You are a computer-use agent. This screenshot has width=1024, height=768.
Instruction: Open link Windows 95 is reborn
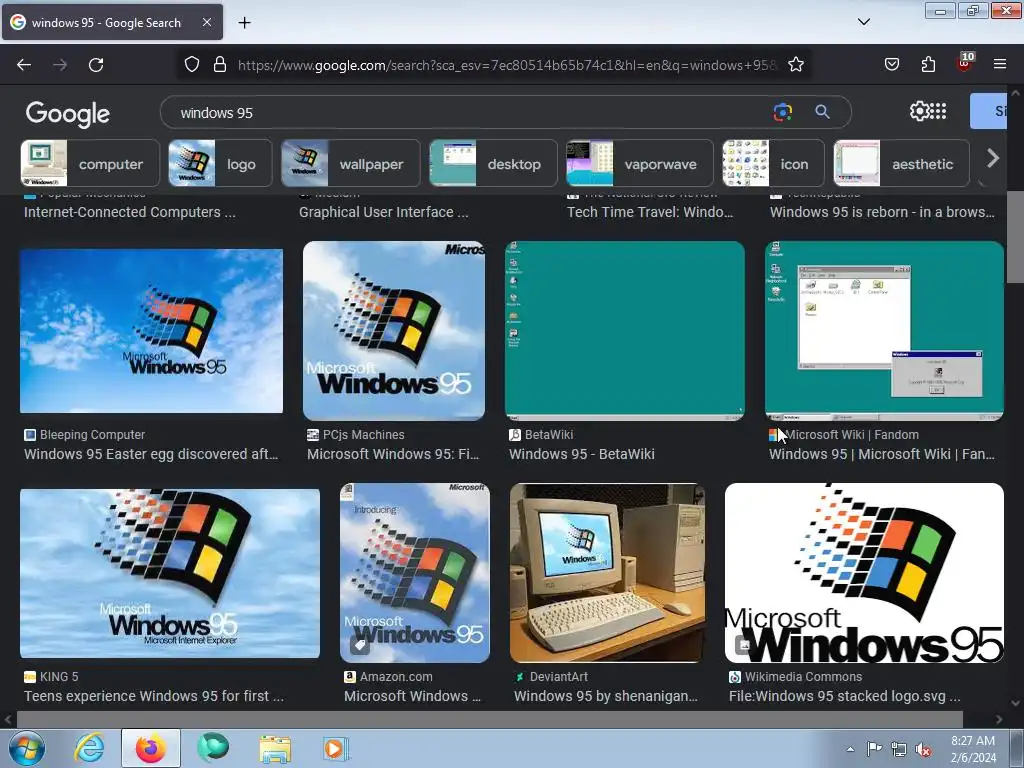coord(882,212)
